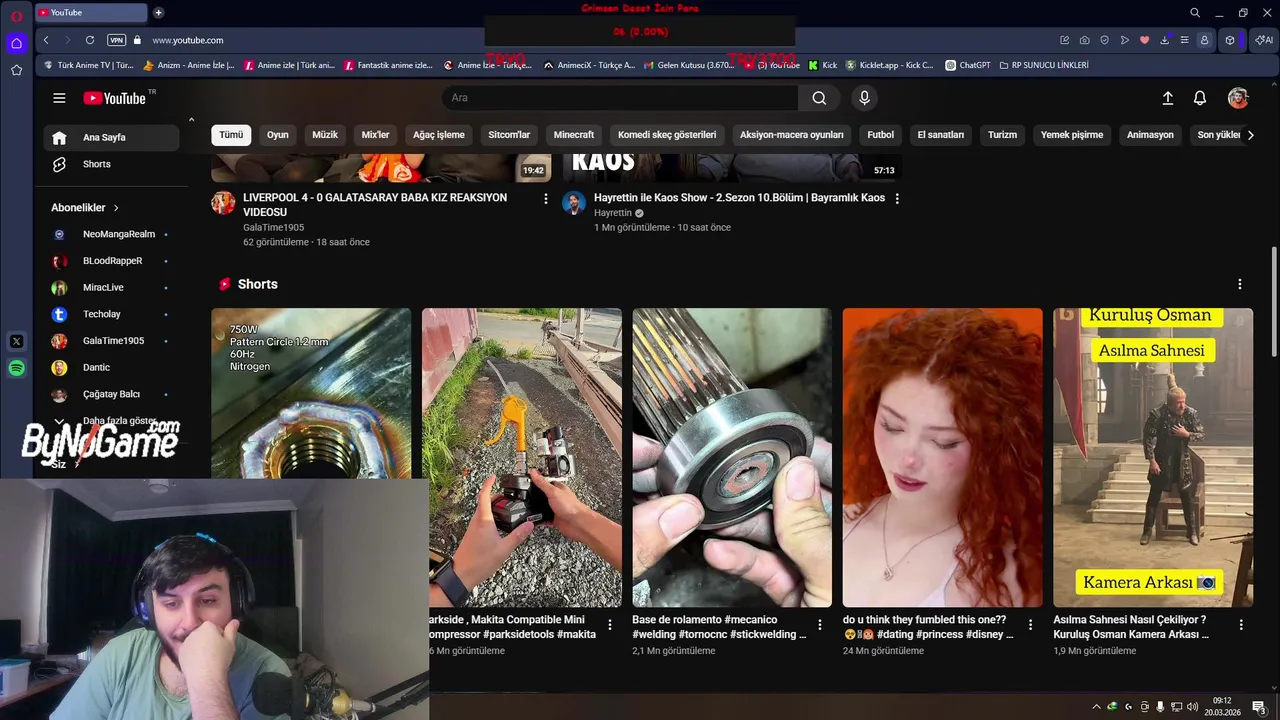
Task: Open RP SUNUCU LİNKLERİ bookmark folder
Action: pyautogui.click(x=1044, y=65)
